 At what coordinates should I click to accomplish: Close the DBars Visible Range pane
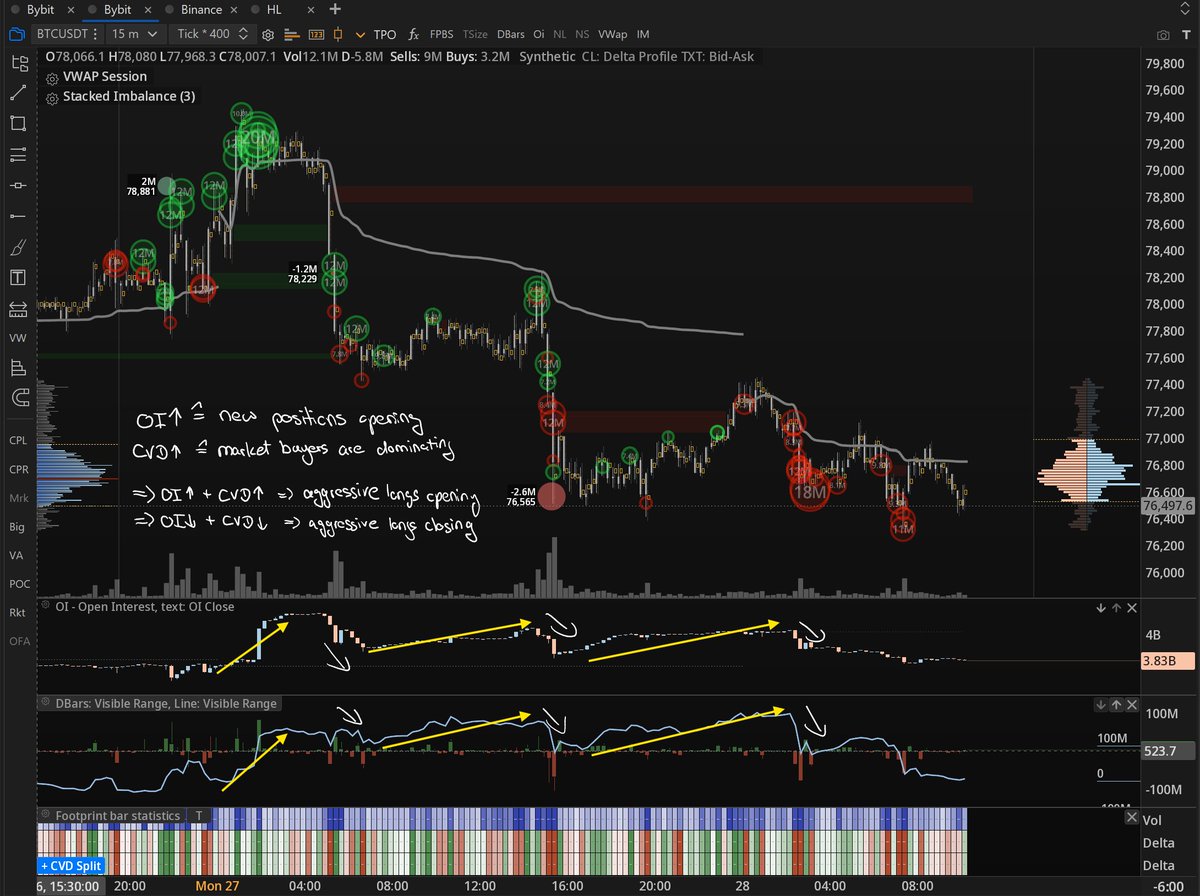(1132, 704)
